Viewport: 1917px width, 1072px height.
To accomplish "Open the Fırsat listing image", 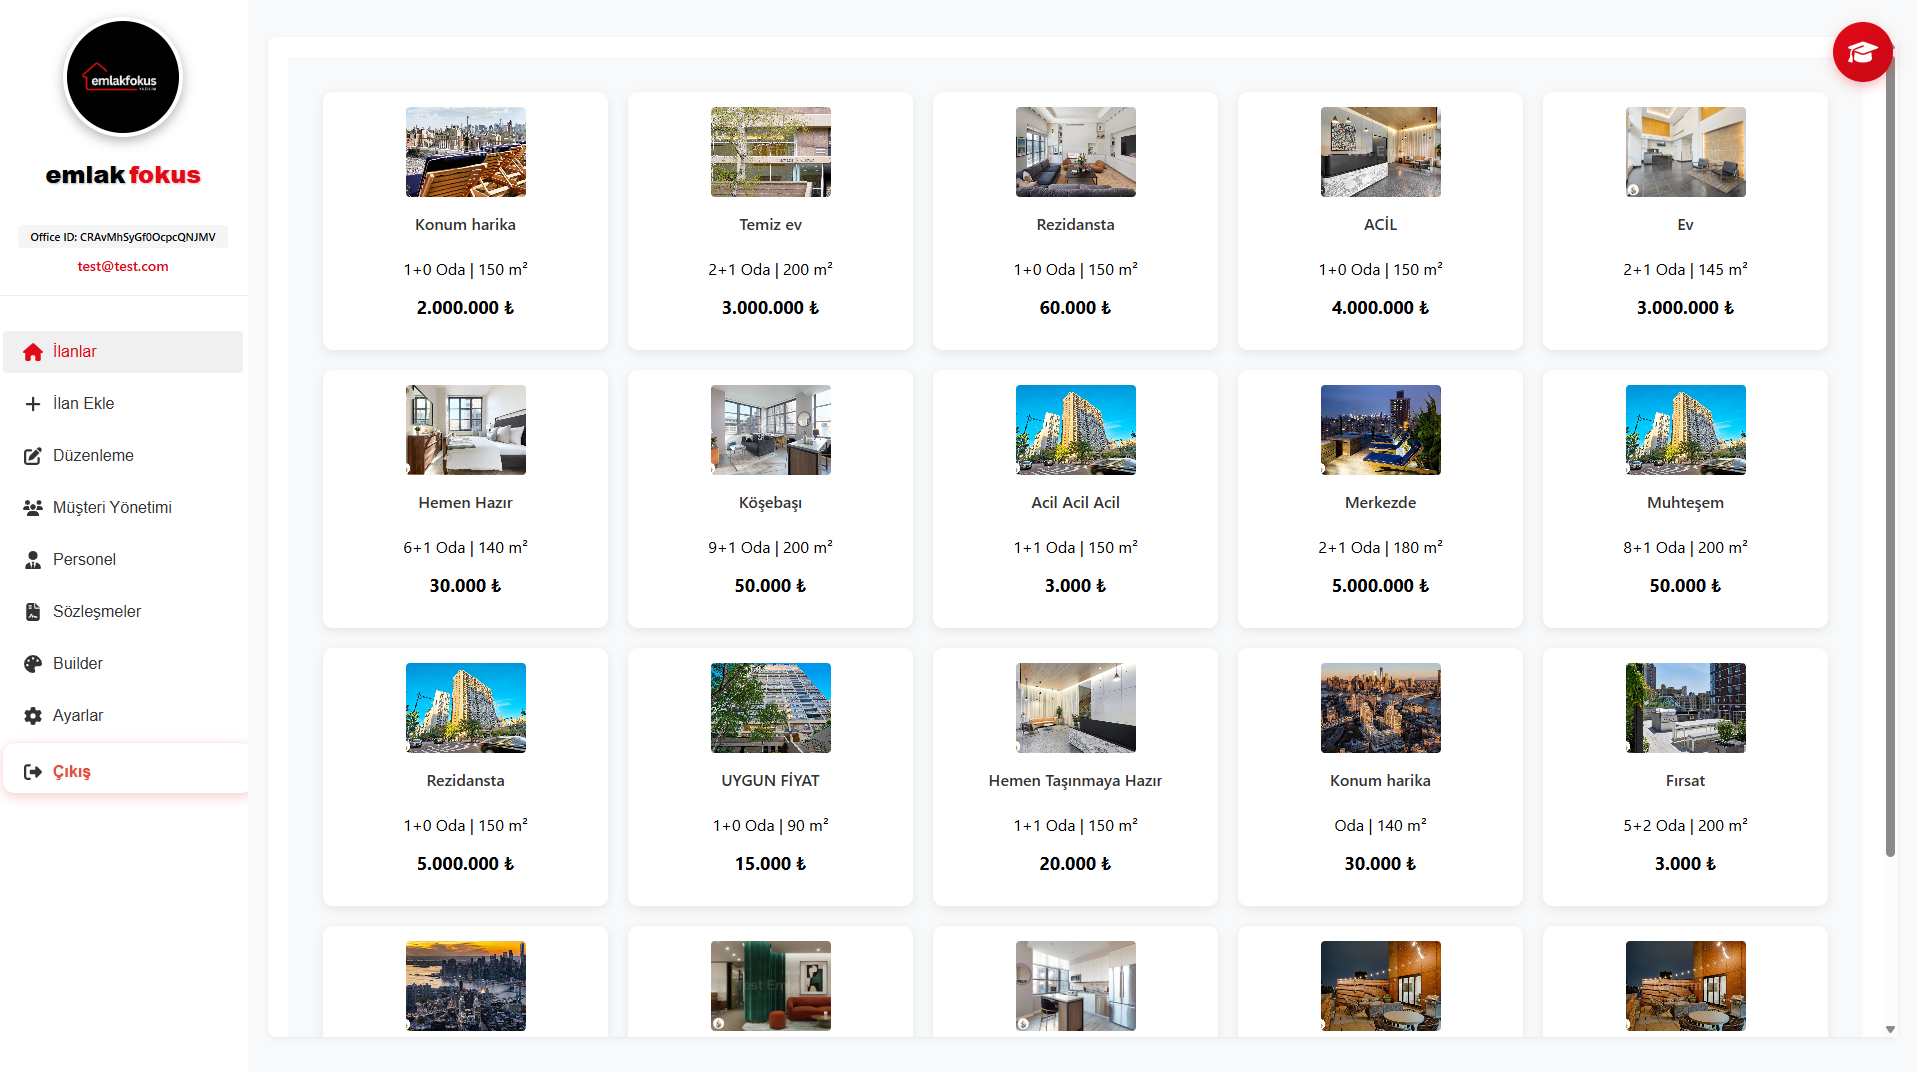I will pyautogui.click(x=1685, y=708).
